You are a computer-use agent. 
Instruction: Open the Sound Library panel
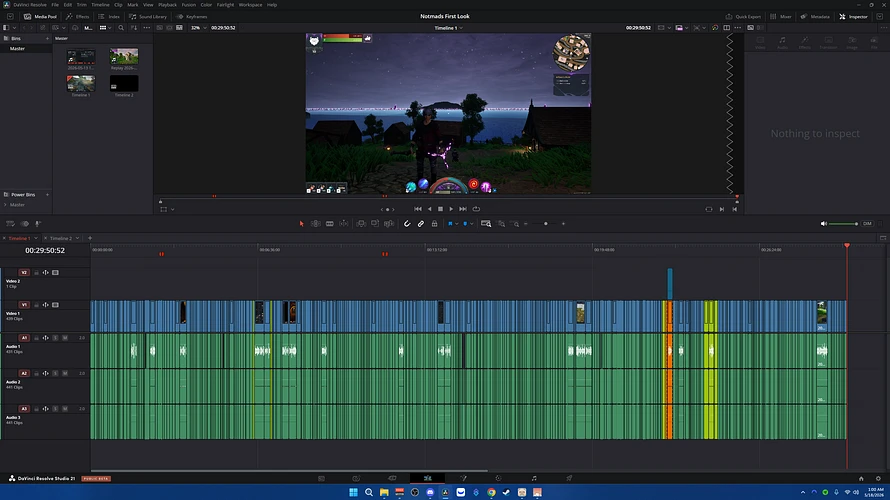(x=148, y=16)
